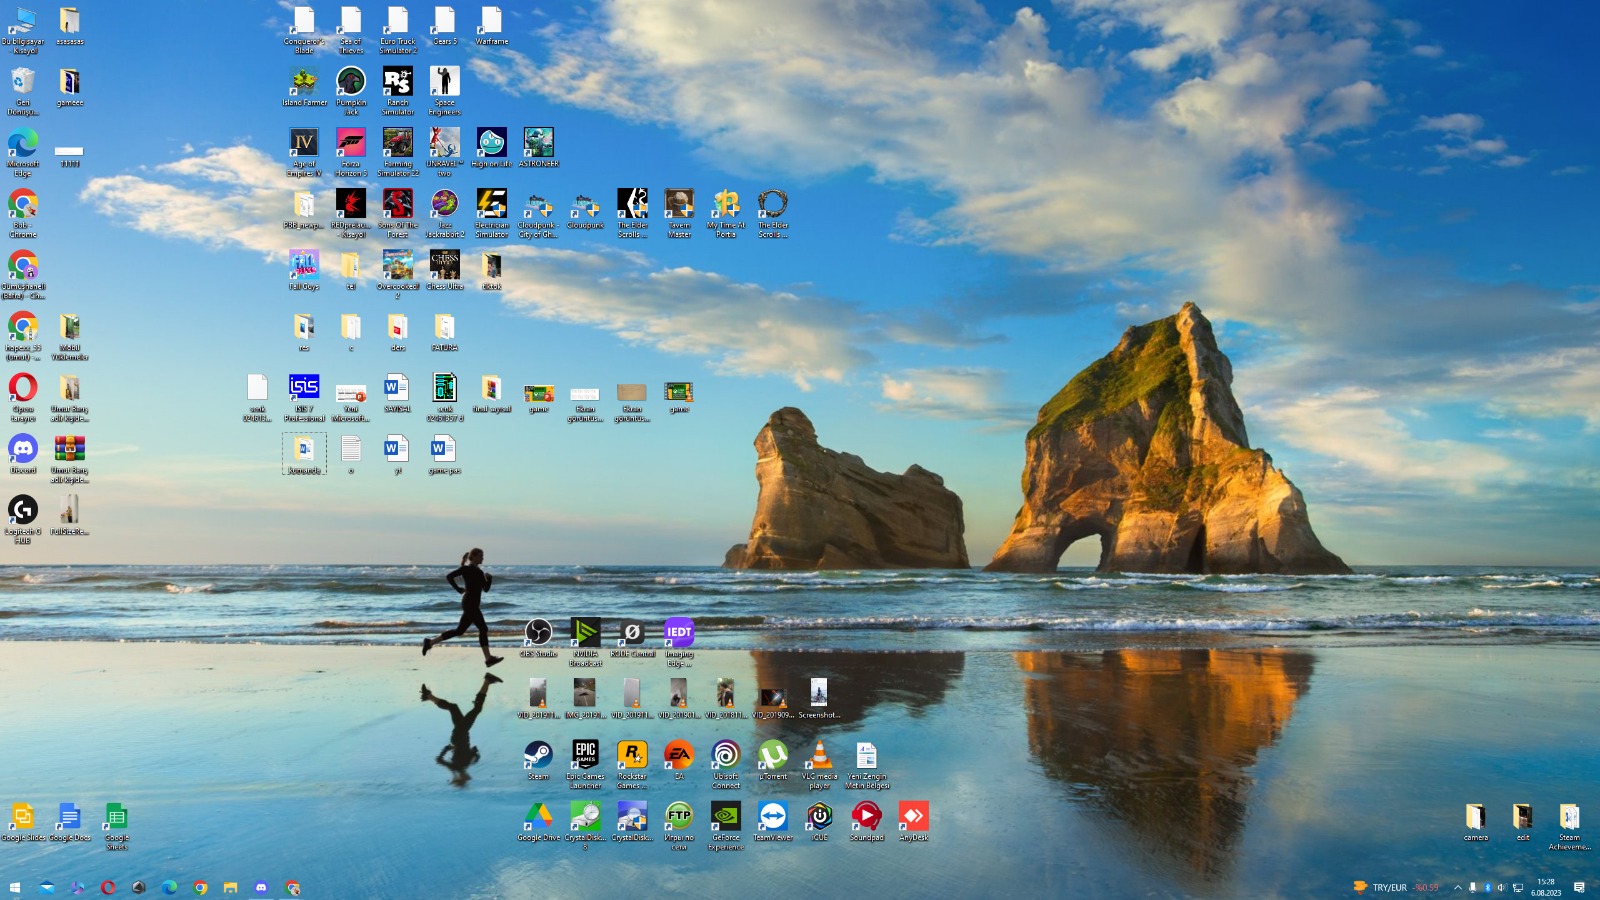Select the Jazz Jackrabbit 2 icon

[x=445, y=213]
